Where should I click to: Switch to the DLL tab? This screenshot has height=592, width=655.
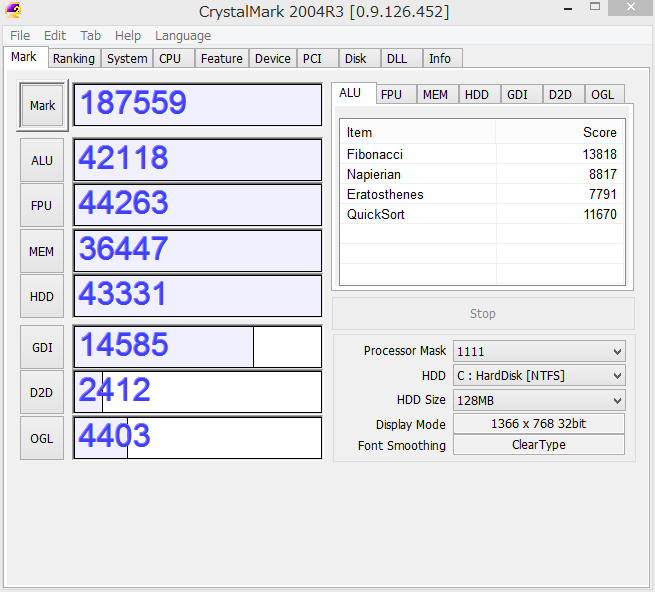pyautogui.click(x=401, y=58)
